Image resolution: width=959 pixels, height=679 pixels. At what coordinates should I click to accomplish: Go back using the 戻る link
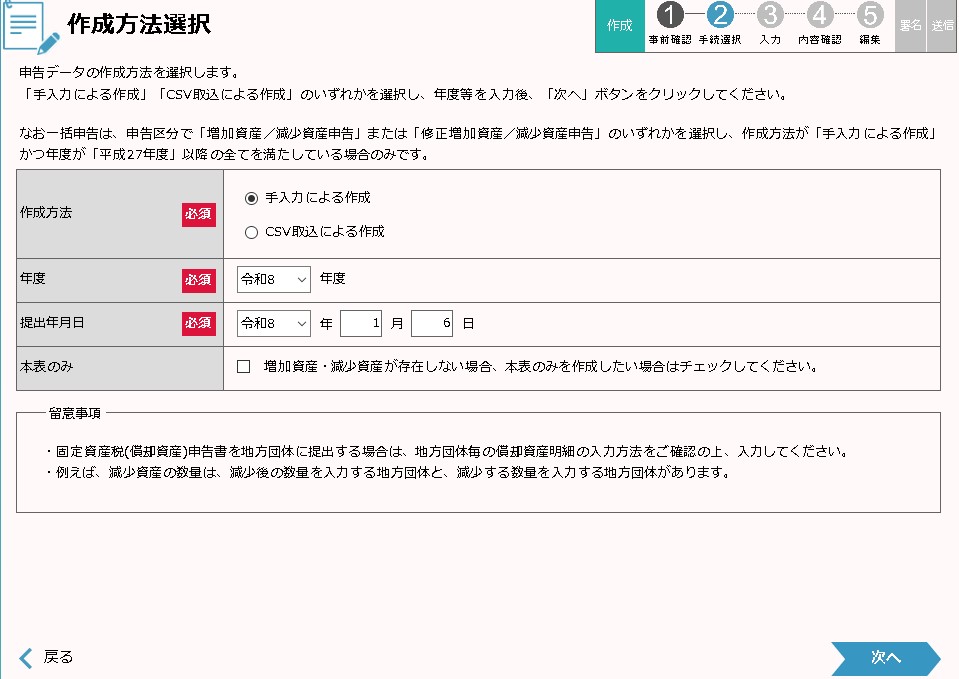47,657
